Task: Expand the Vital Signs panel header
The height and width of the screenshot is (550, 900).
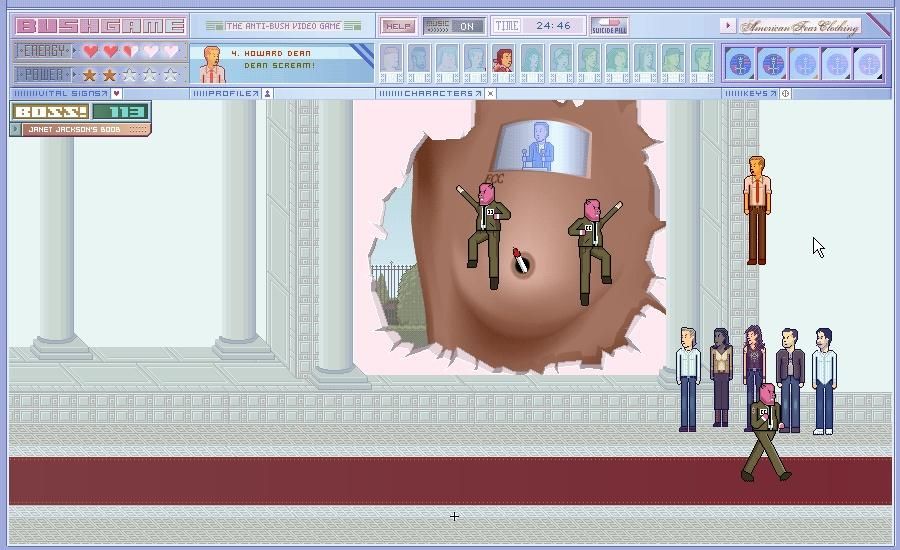Action: pyautogui.click(x=60, y=94)
